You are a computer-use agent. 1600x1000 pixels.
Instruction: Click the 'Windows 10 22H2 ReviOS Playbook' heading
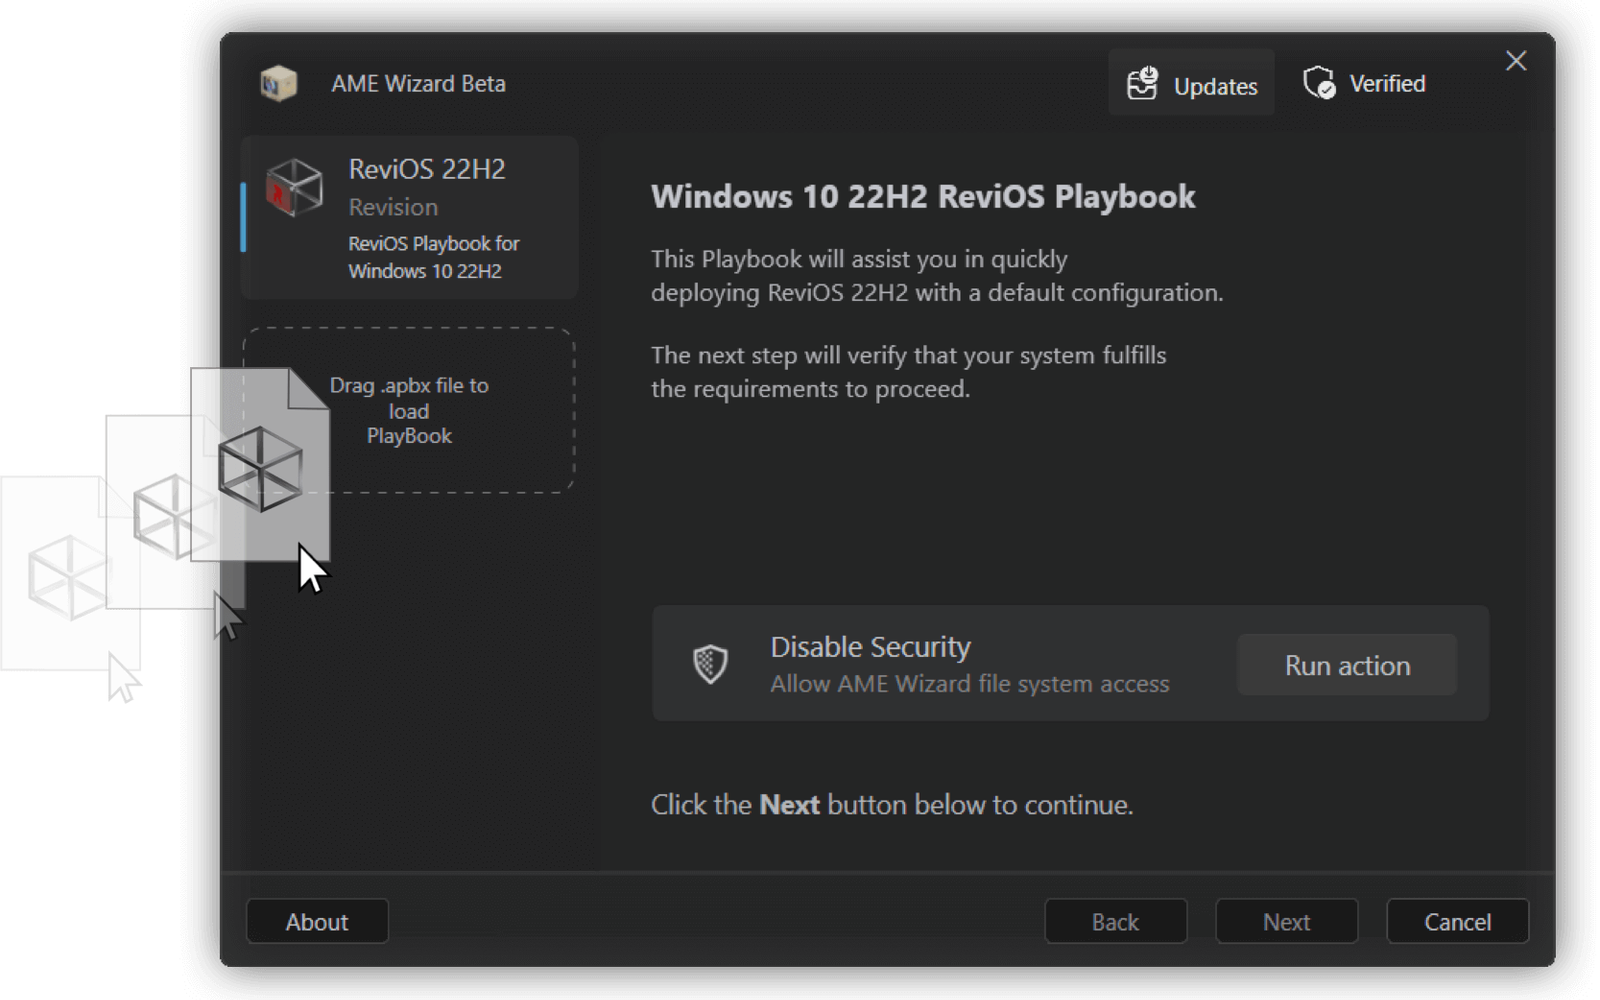923,196
